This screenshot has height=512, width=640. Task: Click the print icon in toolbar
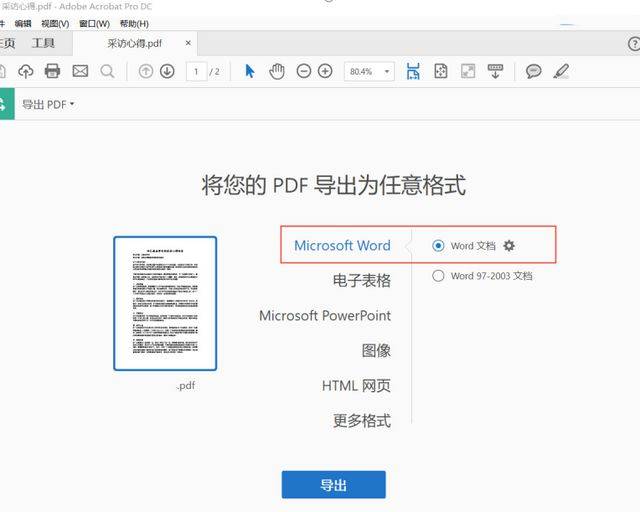pyautogui.click(x=52, y=71)
